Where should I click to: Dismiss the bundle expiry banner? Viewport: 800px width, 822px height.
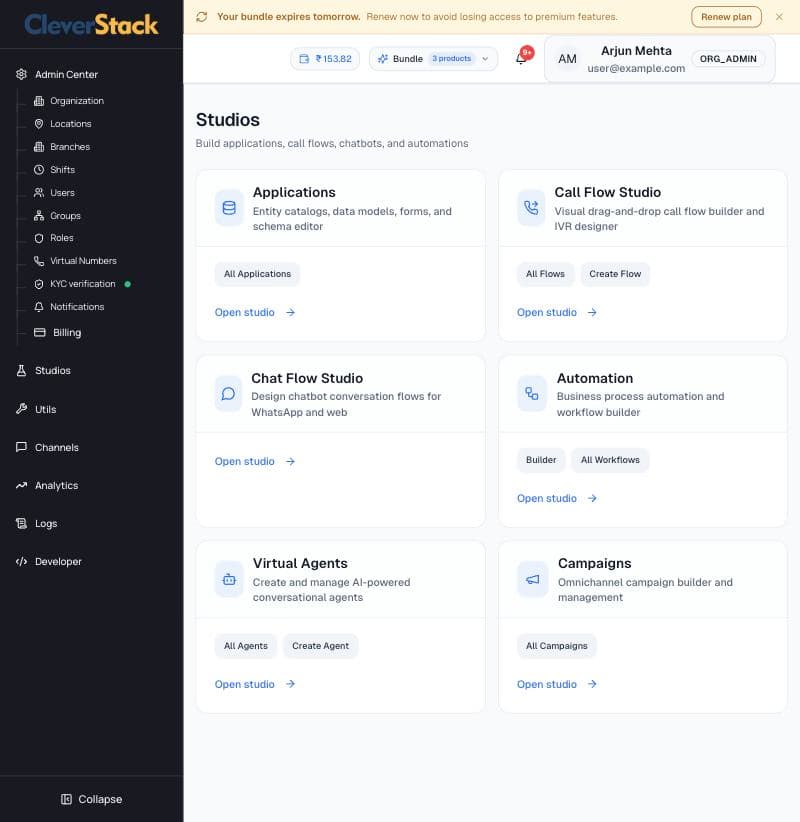[x=779, y=17]
